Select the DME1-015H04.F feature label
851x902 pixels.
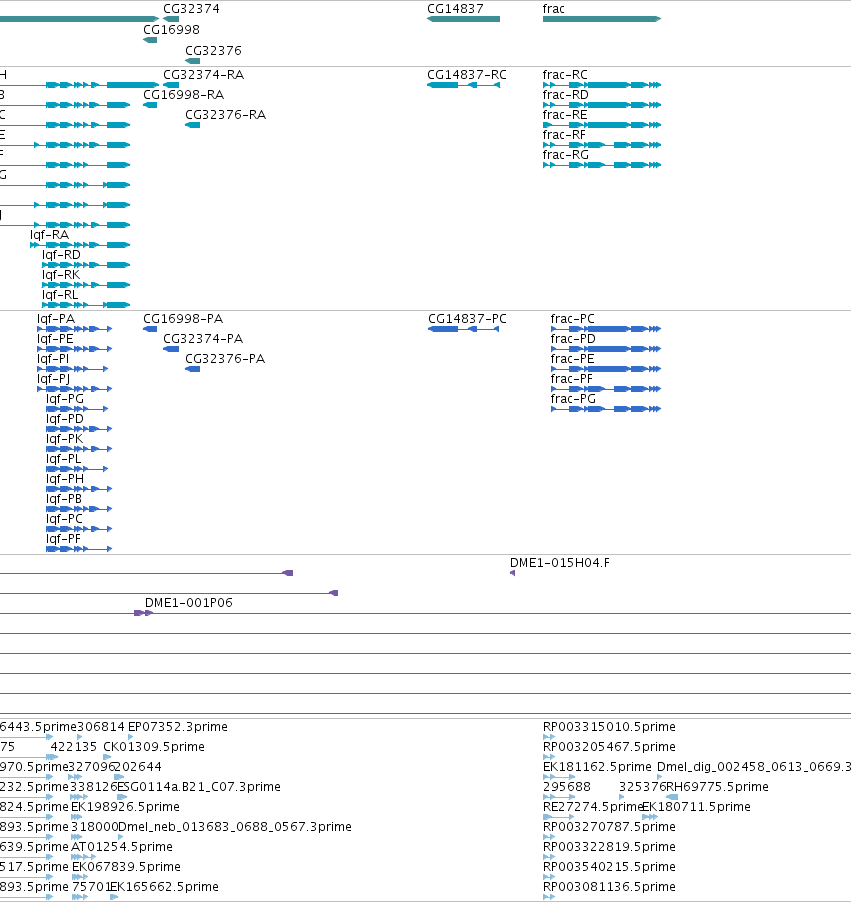(x=560, y=563)
